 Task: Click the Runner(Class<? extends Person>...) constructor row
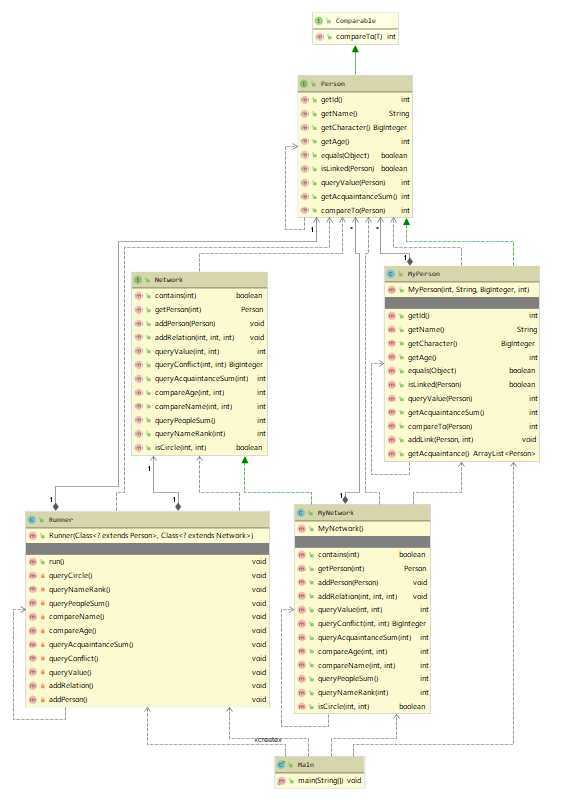point(147,536)
